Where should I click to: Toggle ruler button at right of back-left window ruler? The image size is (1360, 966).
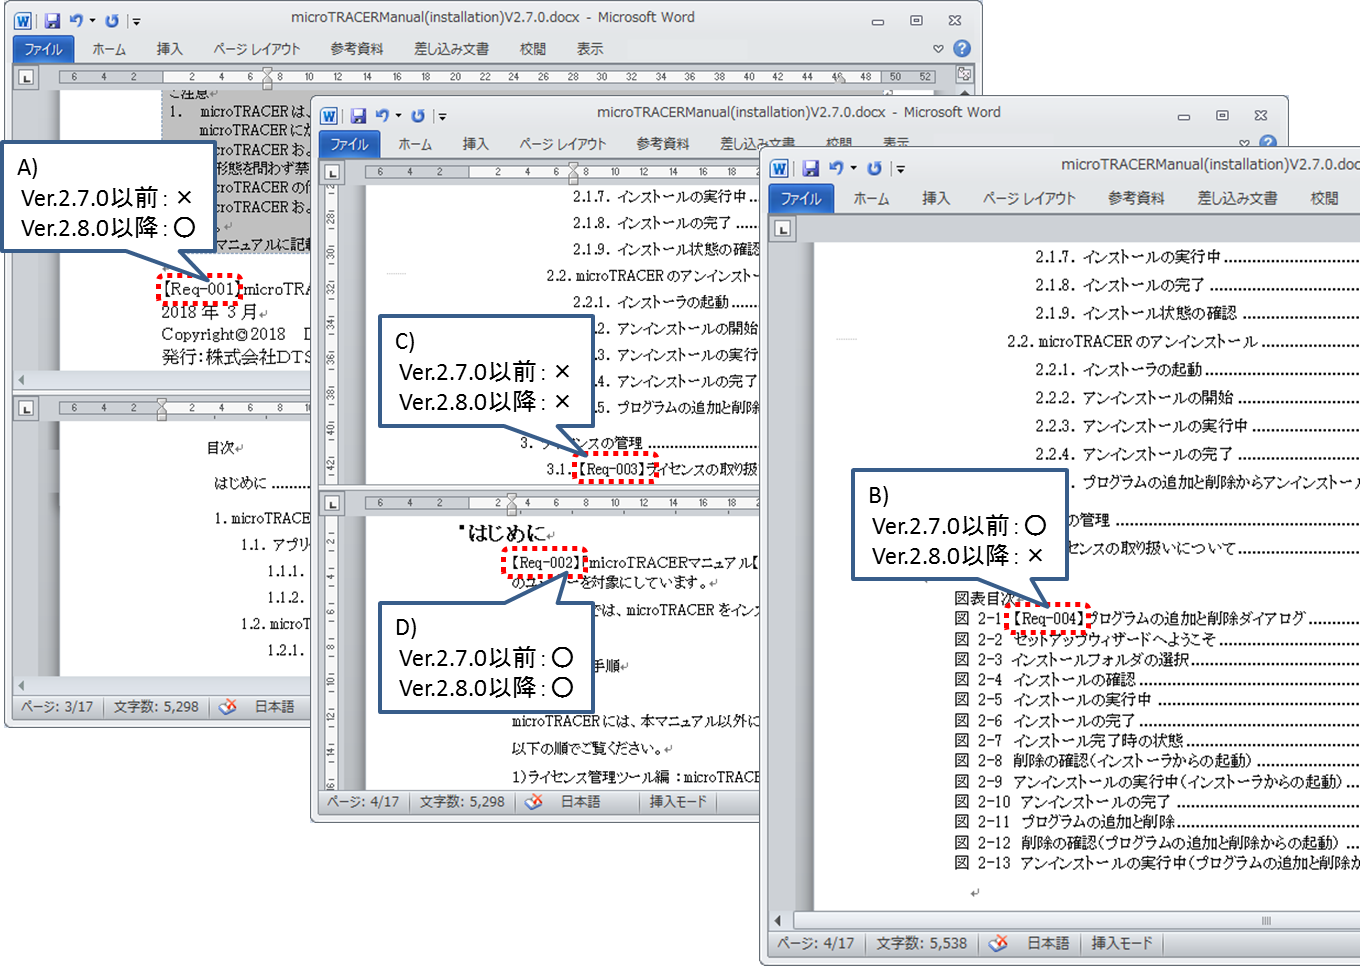964,75
